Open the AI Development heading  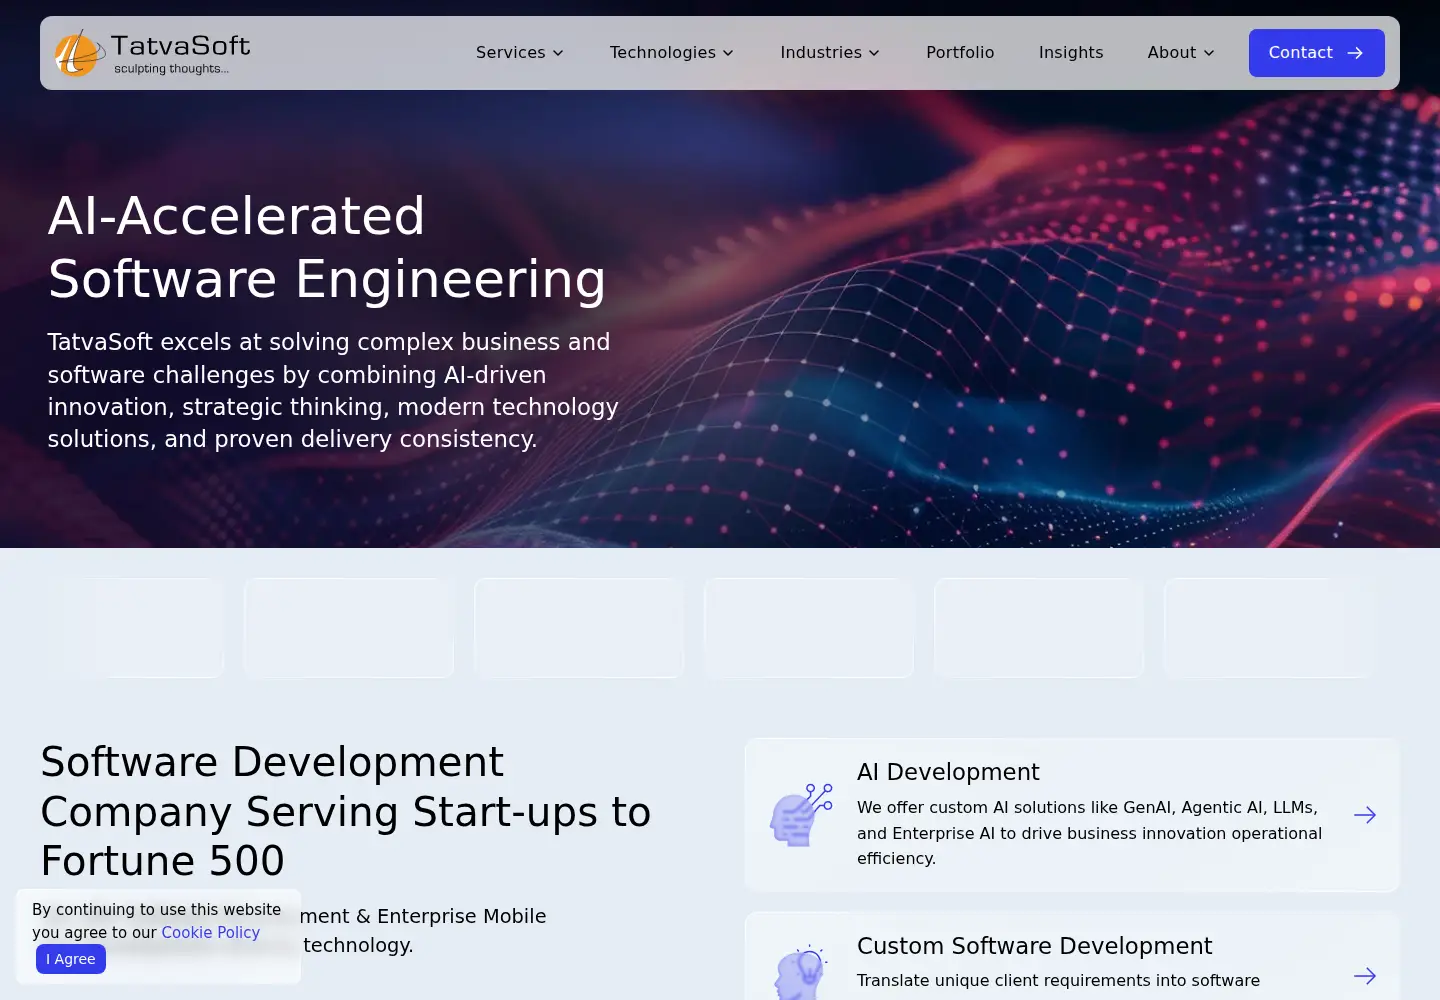click(x=948, y=772)
